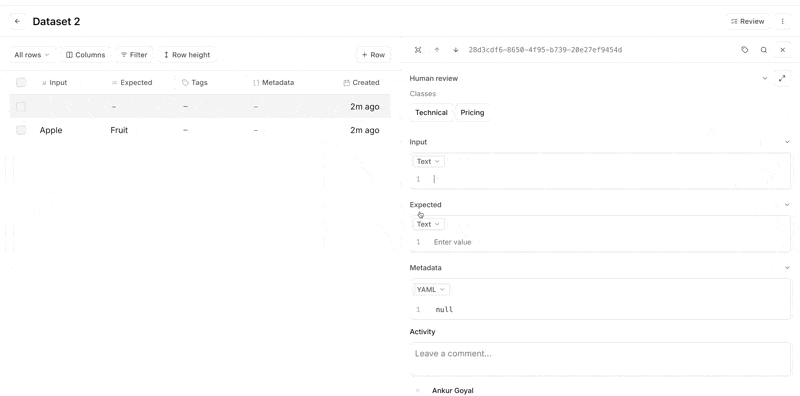Screen dimensions: 800x396
Task: Open the three-dot more options menu
Action: (783, 21)
